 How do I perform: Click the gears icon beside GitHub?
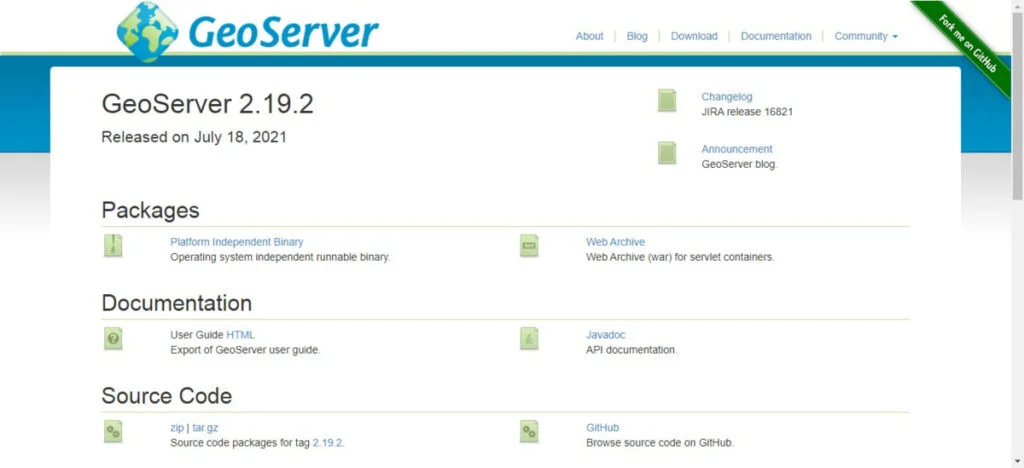tap(529, 431)
